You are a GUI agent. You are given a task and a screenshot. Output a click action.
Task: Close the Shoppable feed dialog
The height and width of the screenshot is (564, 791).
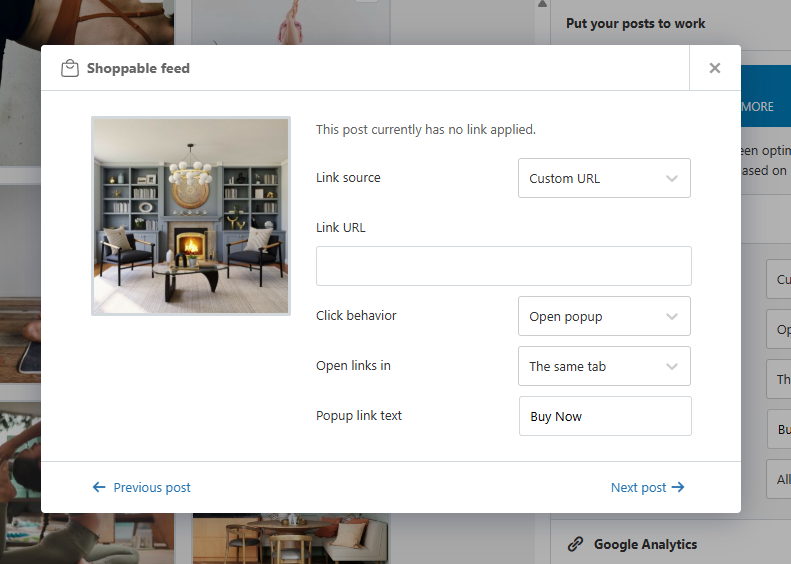[x=714, y=68]
